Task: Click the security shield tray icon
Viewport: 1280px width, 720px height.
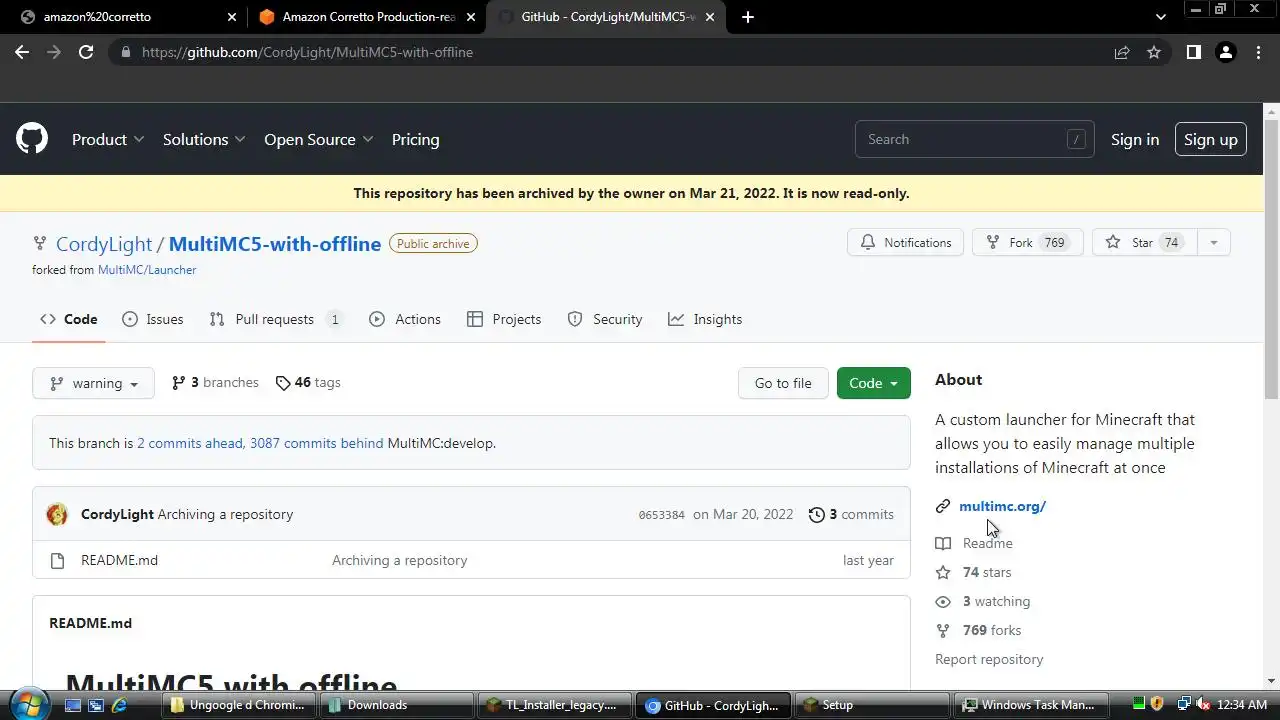Action: 1158,704
